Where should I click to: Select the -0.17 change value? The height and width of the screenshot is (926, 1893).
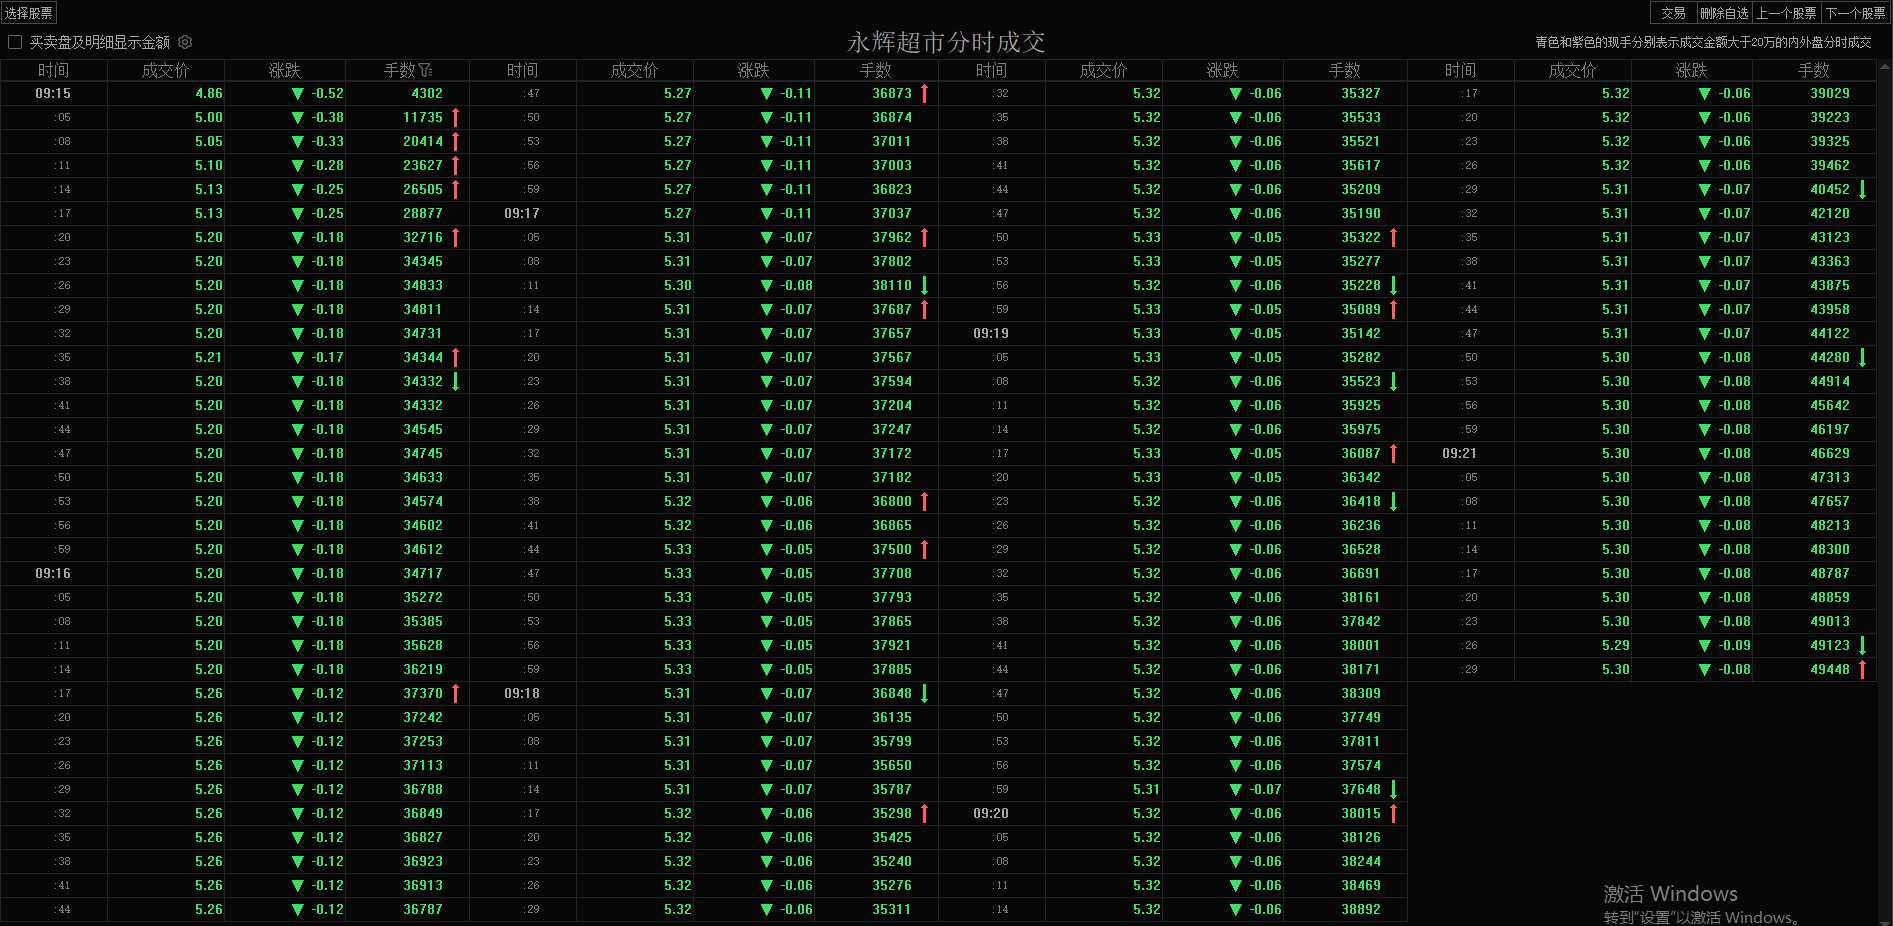(327, 357)
